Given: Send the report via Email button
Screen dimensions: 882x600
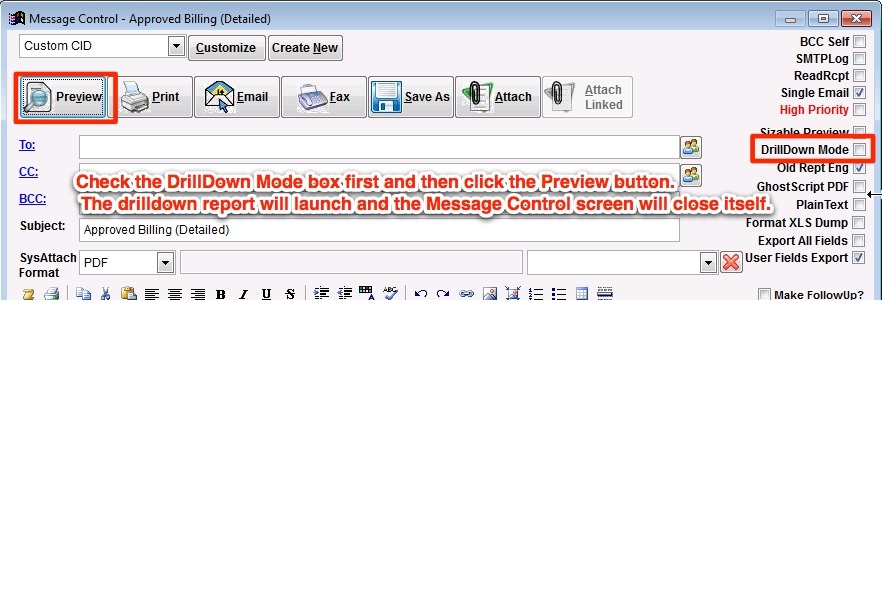Looking at the screenshot, I should click(x=236, y=97).
